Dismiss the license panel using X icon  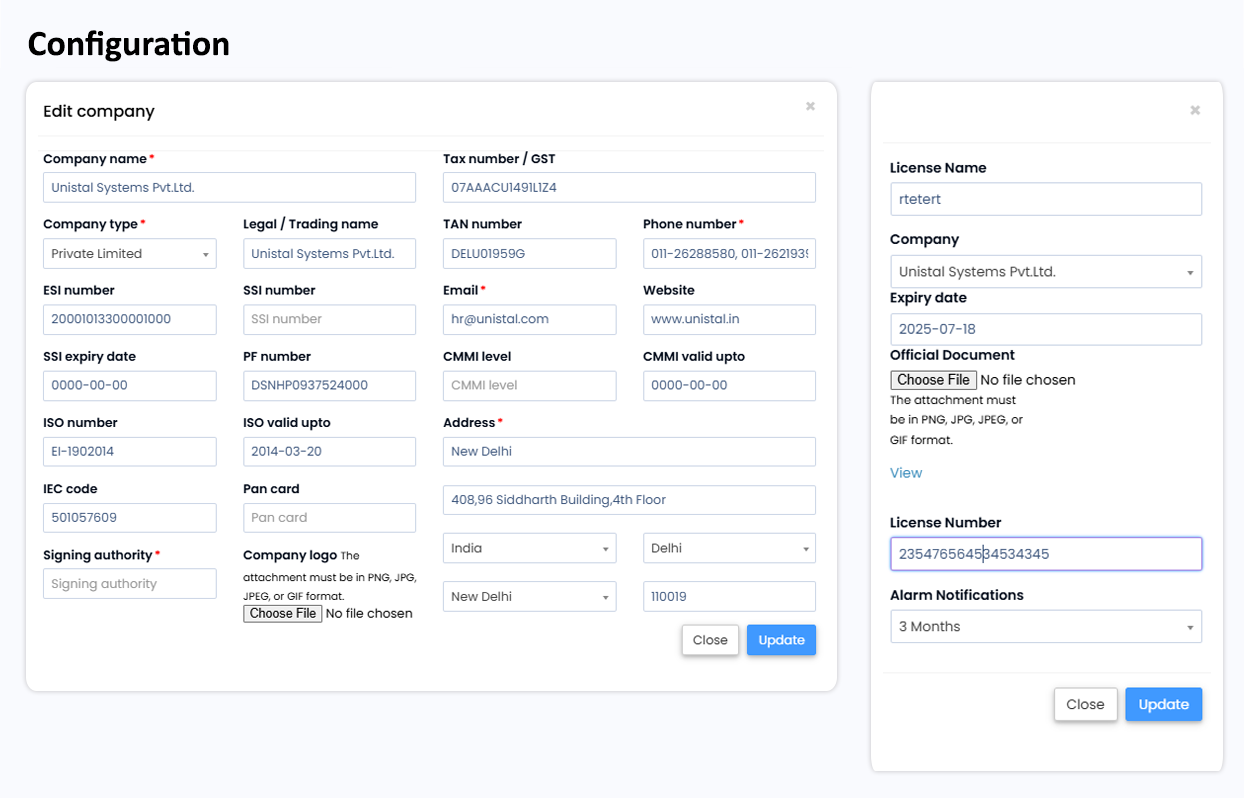pyautogui.click(x=1194, y=111)
